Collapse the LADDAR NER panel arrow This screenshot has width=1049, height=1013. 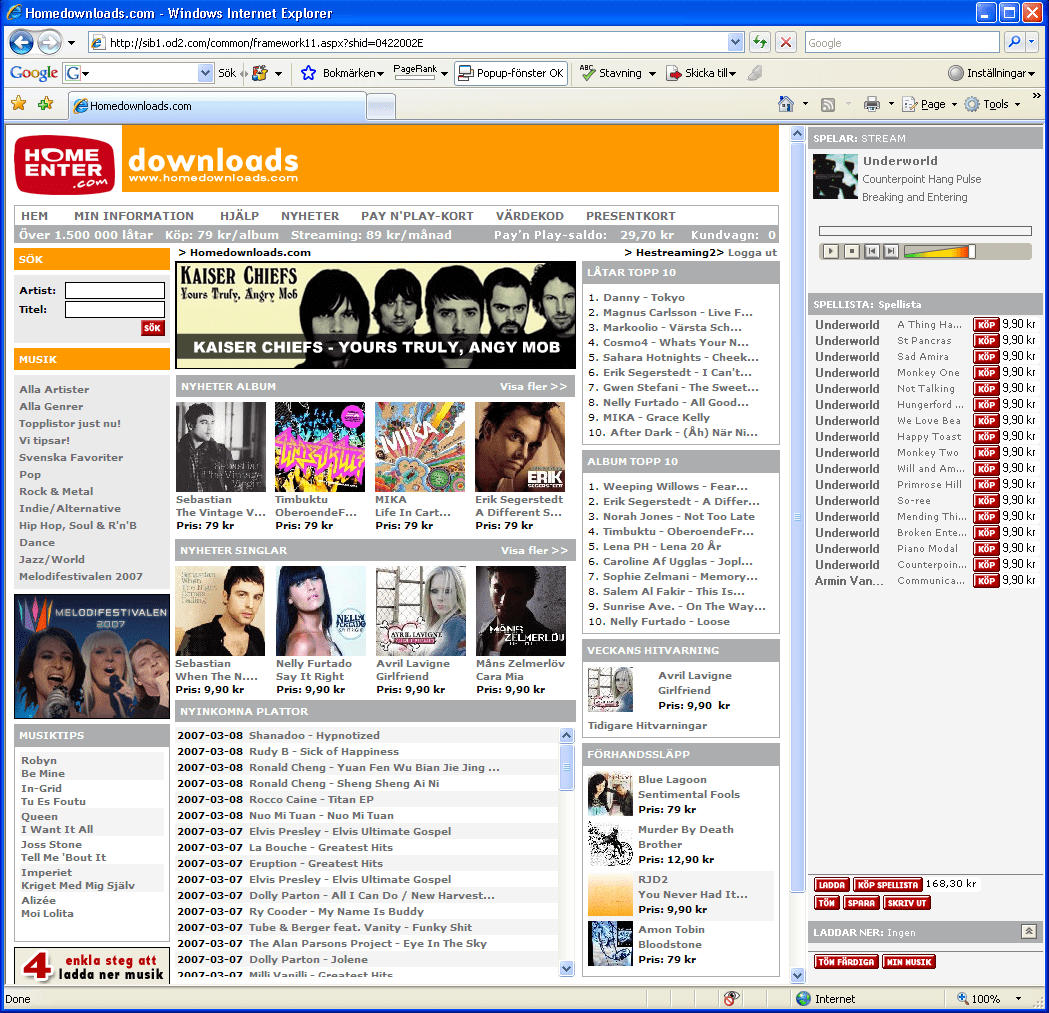click(1029, 931)
